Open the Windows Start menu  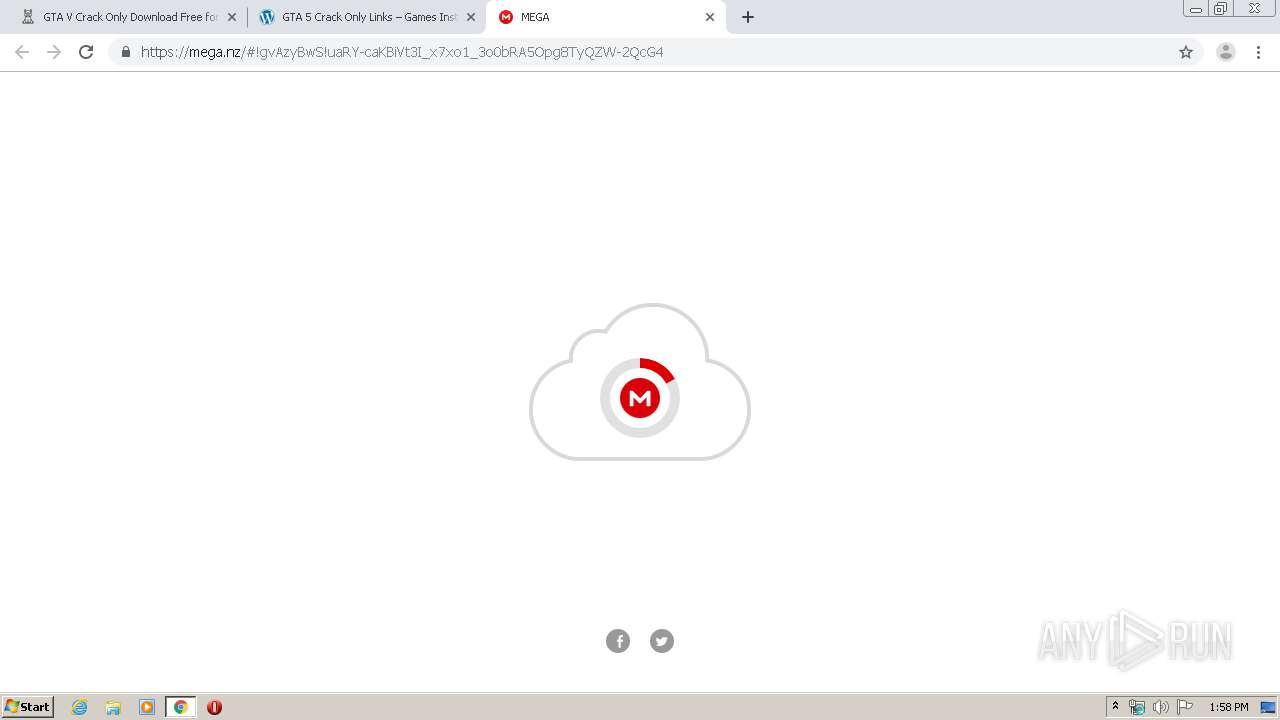28,707
